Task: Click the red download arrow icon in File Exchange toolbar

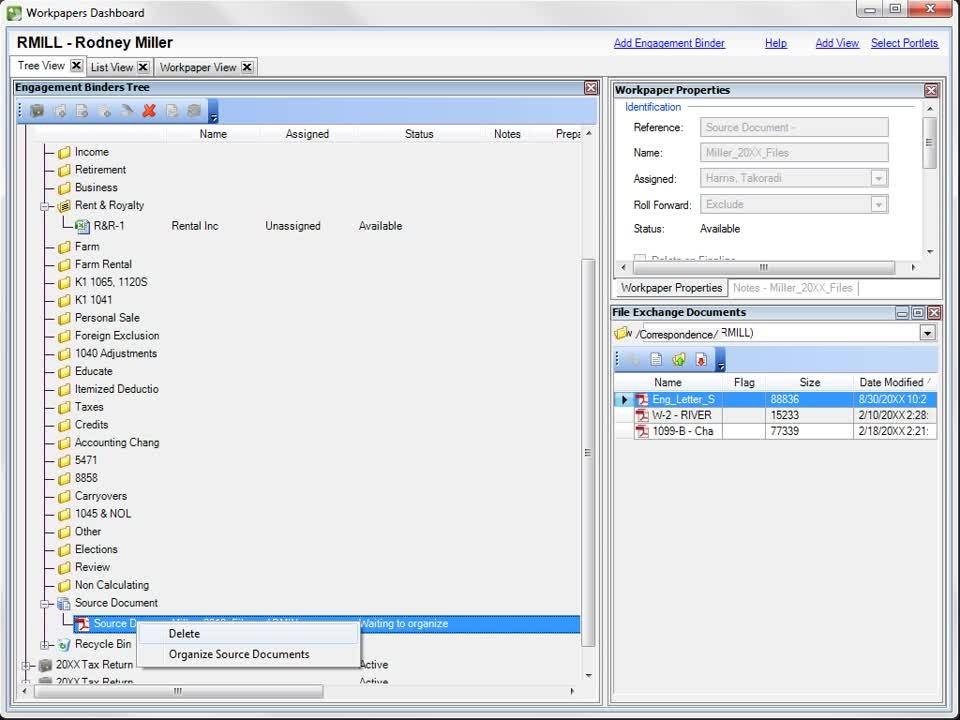Action: [701, 360]
